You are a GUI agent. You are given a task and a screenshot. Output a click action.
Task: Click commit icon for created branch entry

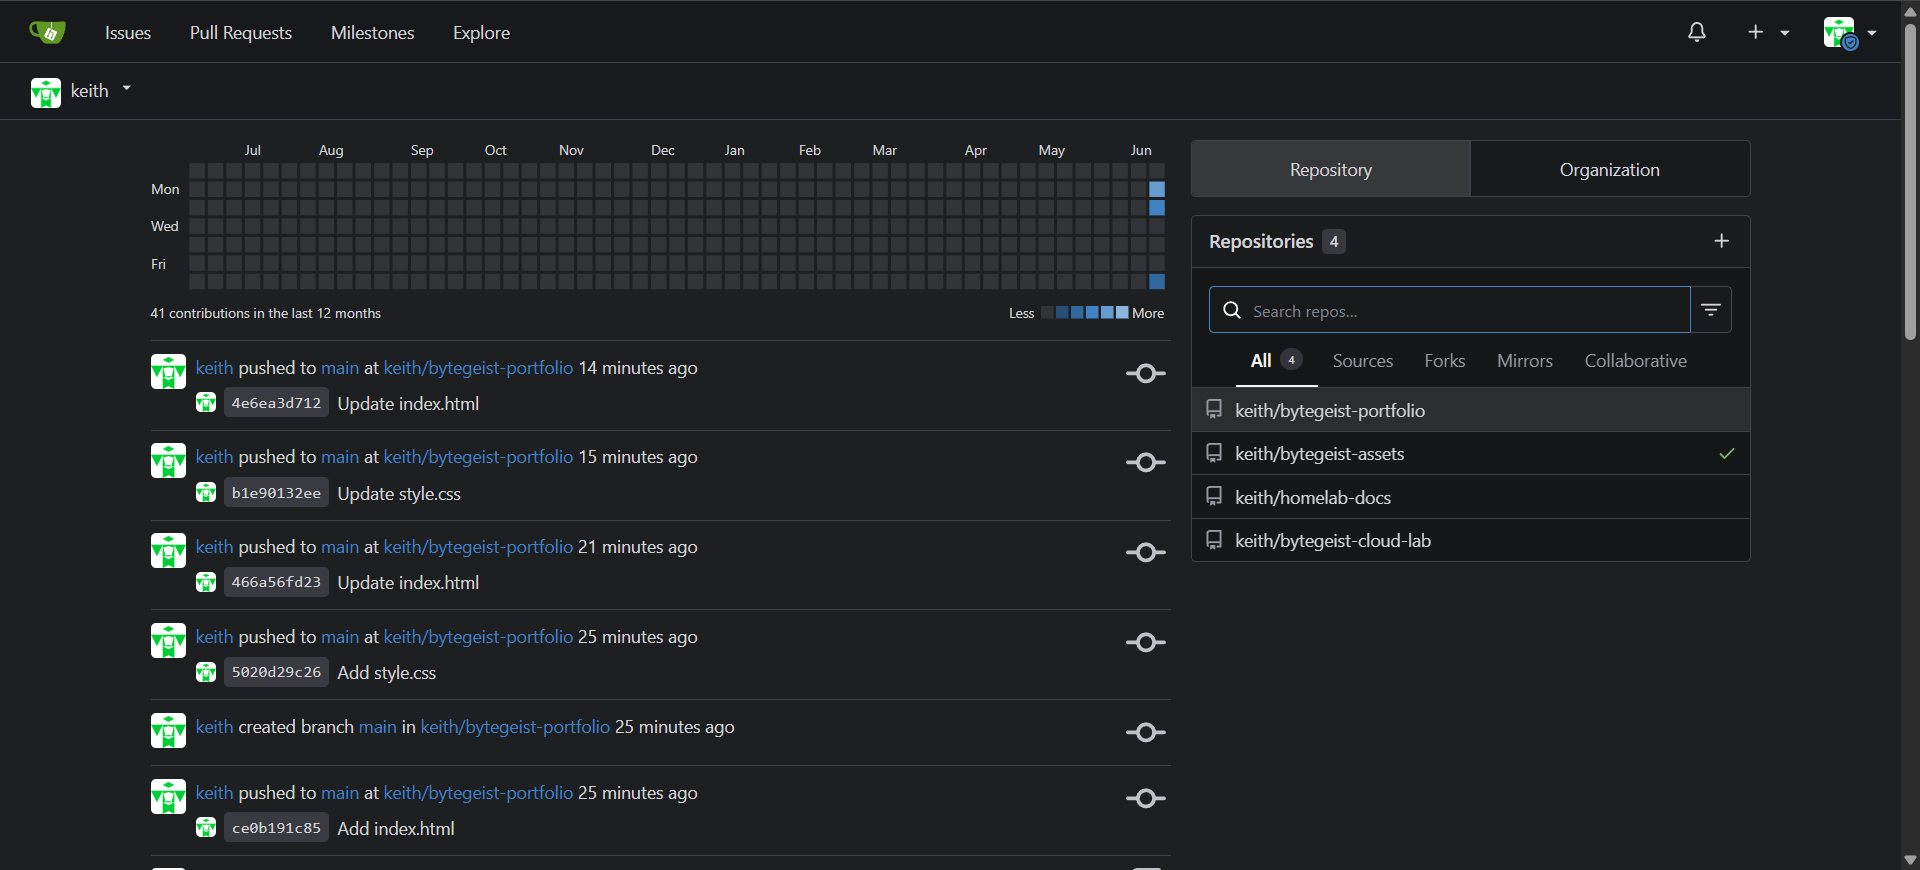(1146, 732)
